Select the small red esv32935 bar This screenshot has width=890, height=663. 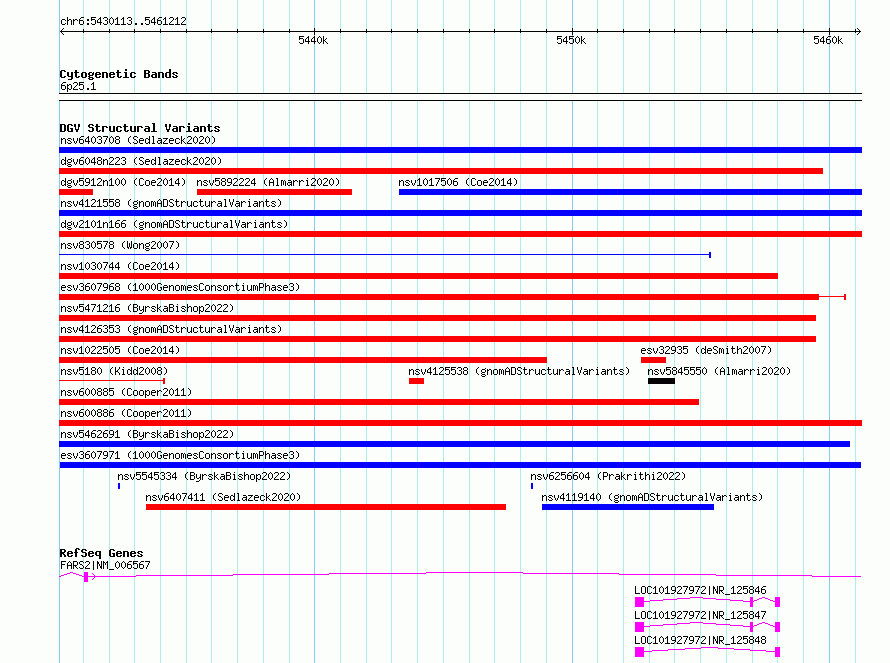pyautogui.click(x=653, y=360)
